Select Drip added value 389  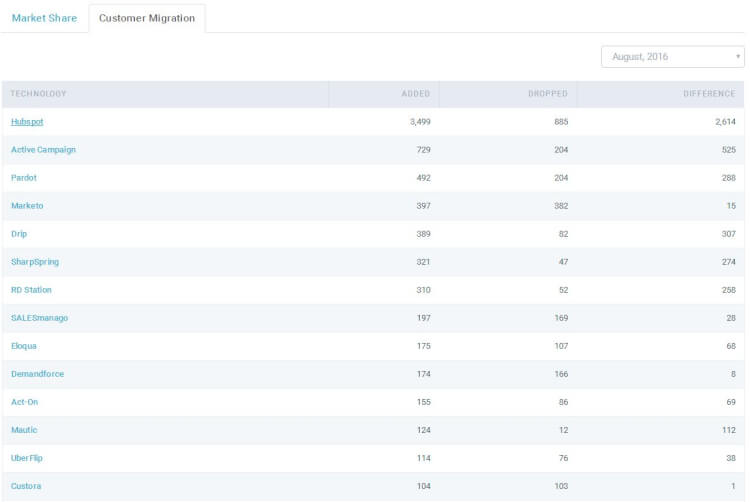click(423, 234)
